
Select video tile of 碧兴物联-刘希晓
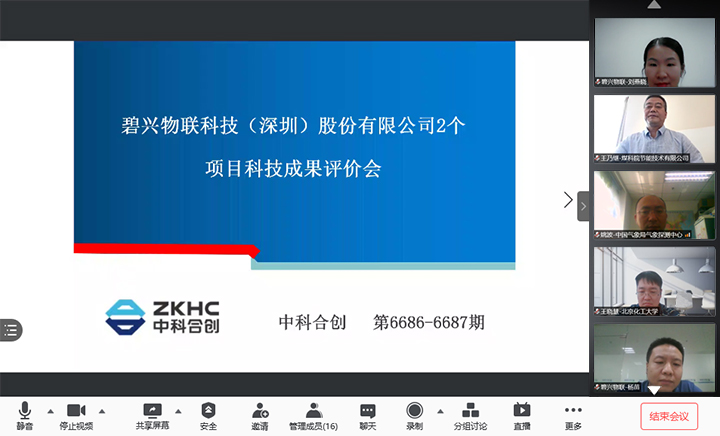(654, 52)
